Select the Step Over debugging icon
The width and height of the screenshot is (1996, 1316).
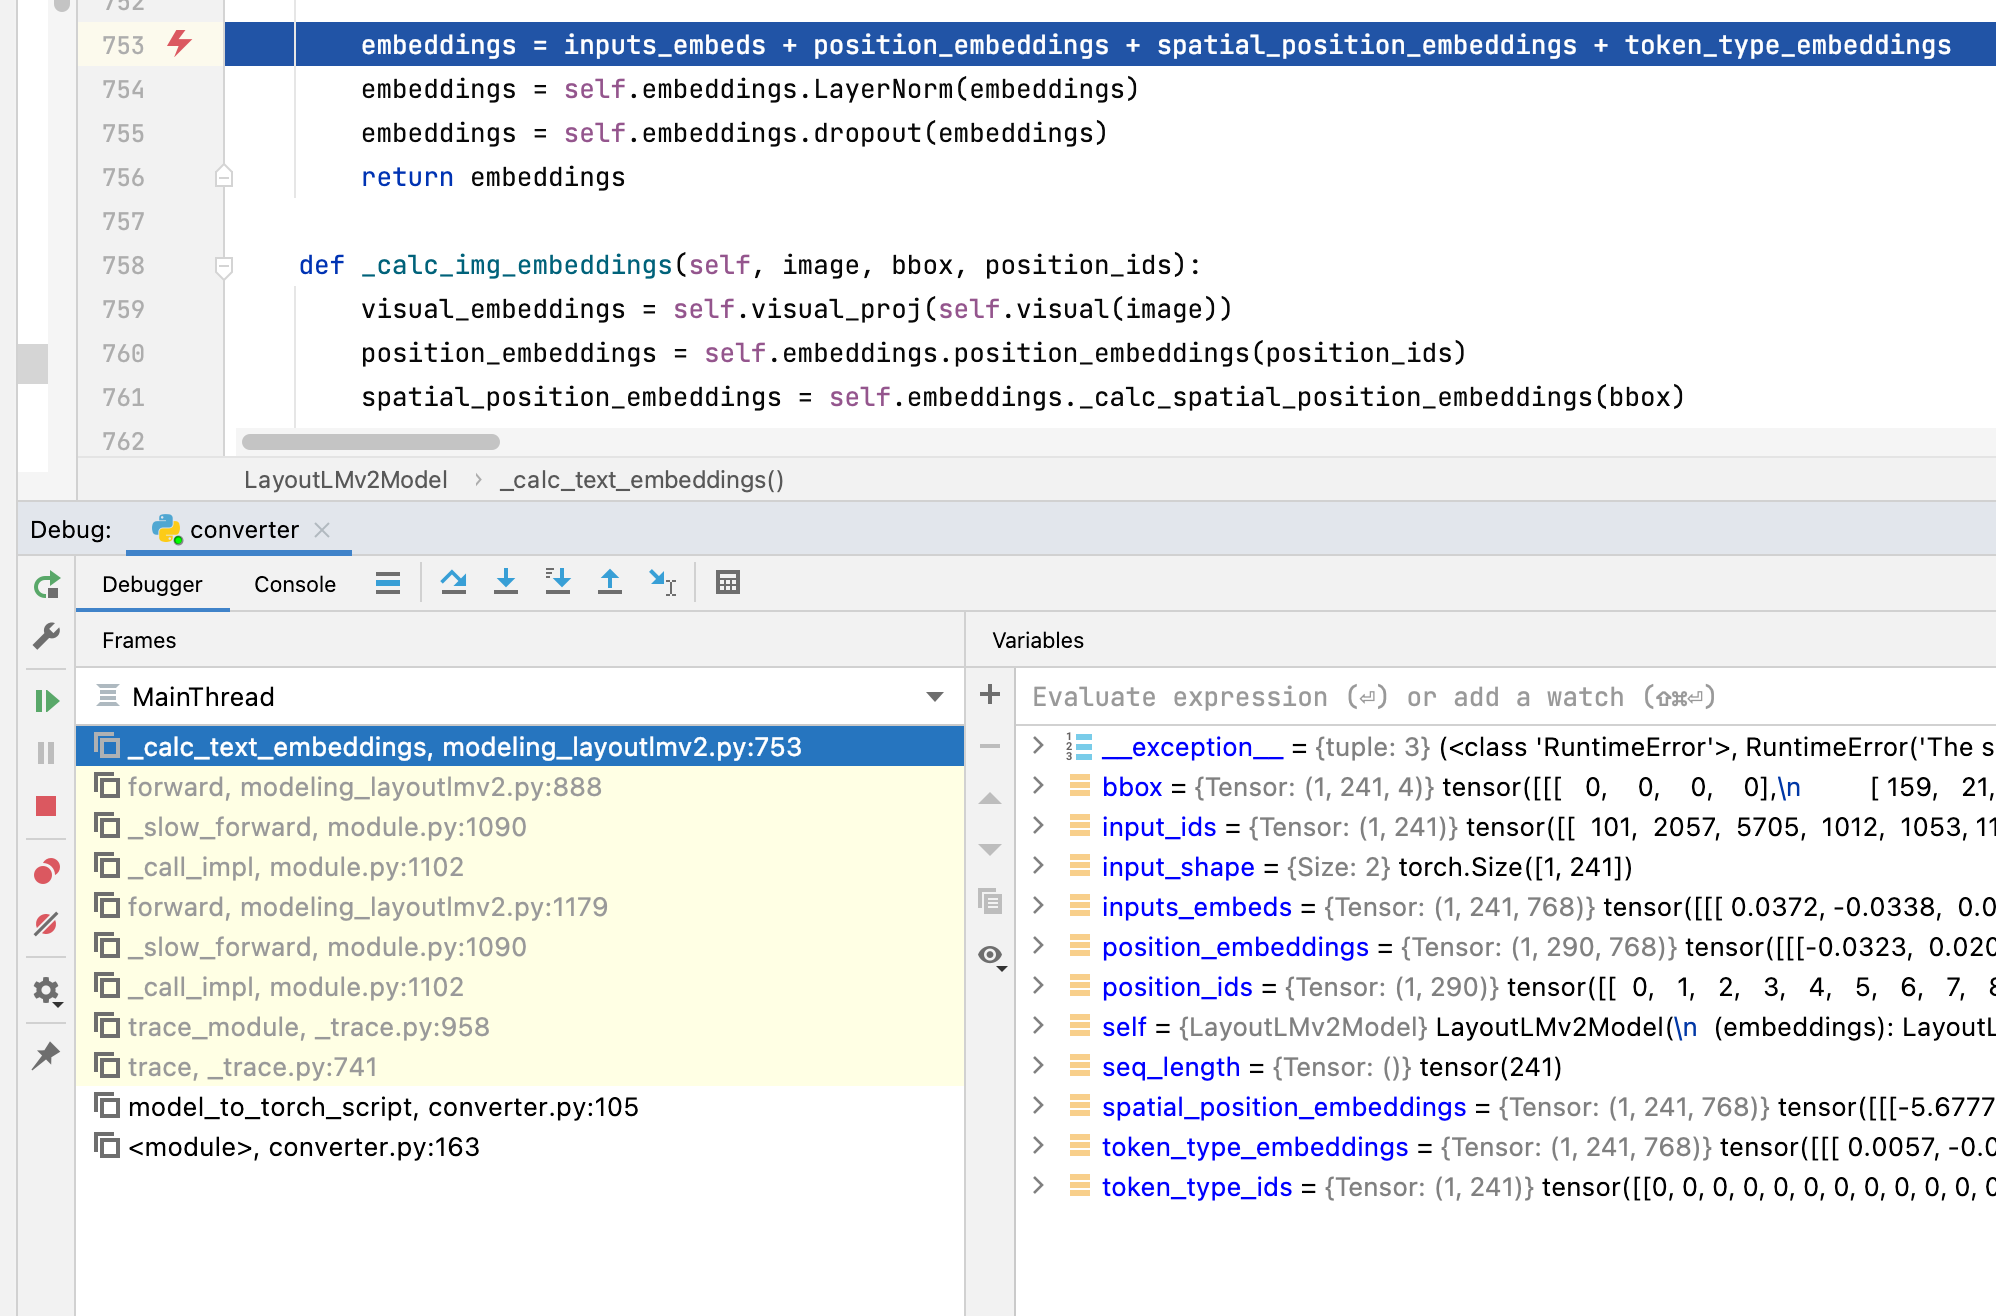454,582
